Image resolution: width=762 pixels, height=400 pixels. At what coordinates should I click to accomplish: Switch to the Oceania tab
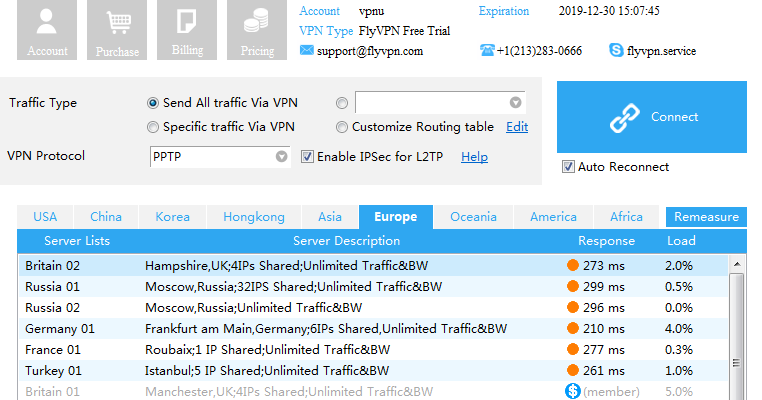pyautogui.click(x=473, y=217)
